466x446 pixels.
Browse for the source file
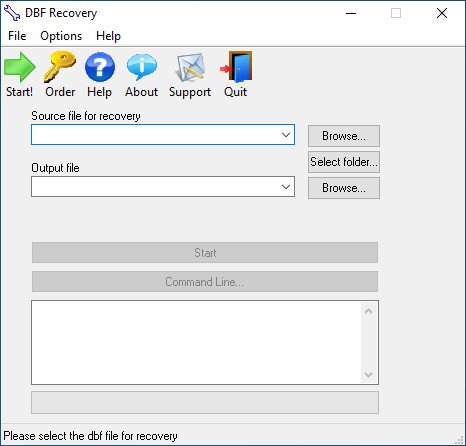tap(344, 136)
